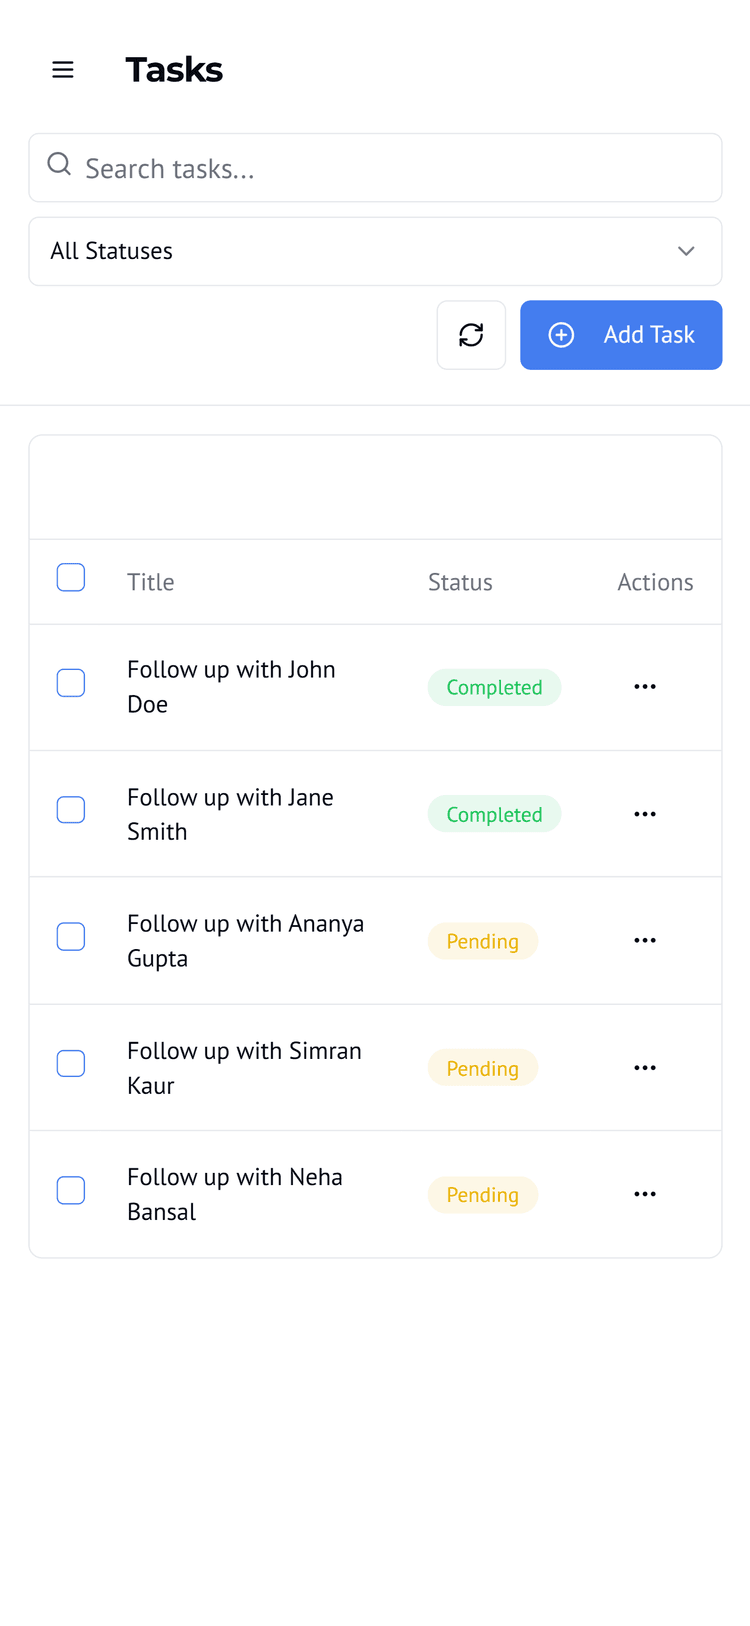This screenshot has height=1626, width=750.
Task: Check the Follow up with John Doe task
Action: pos(71,683)
